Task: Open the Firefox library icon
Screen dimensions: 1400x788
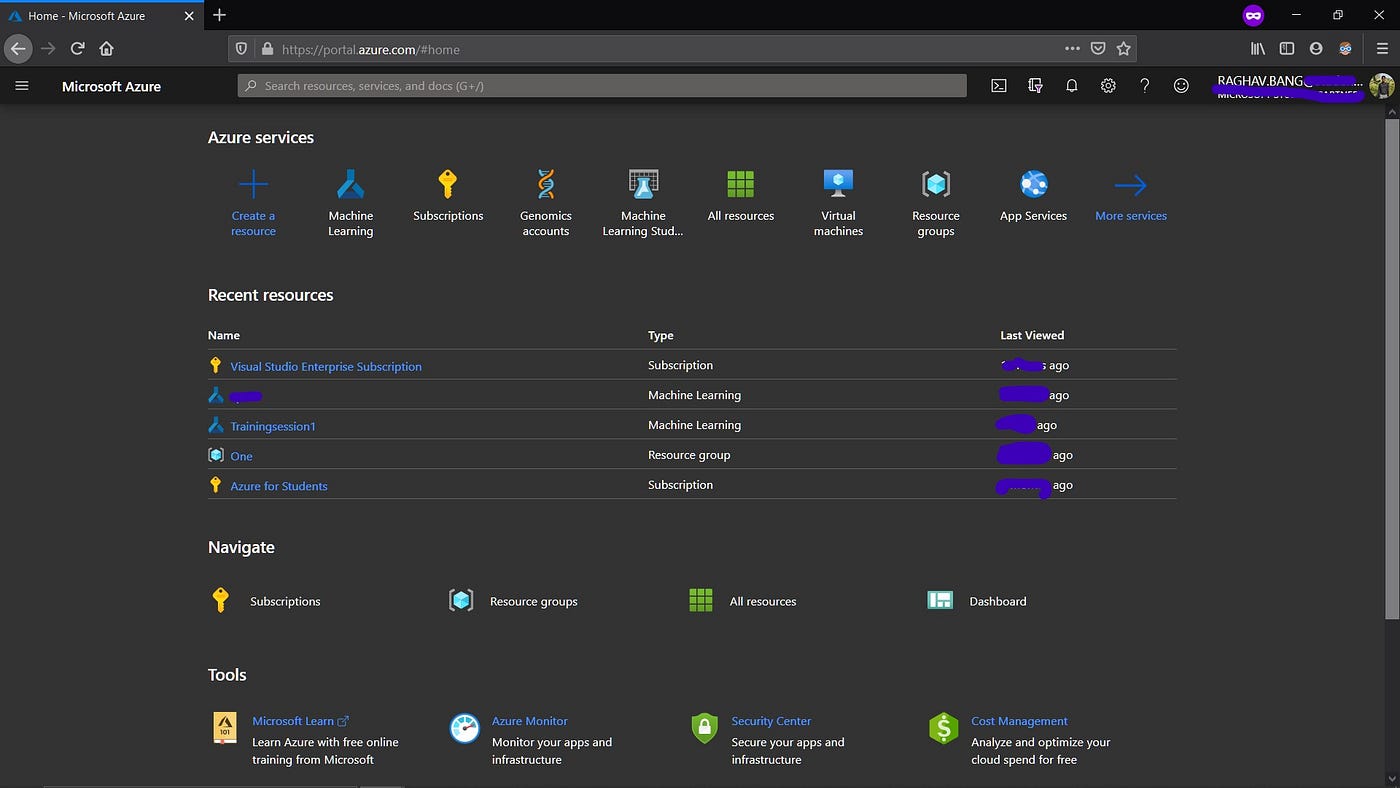Action: (1258, 48)
